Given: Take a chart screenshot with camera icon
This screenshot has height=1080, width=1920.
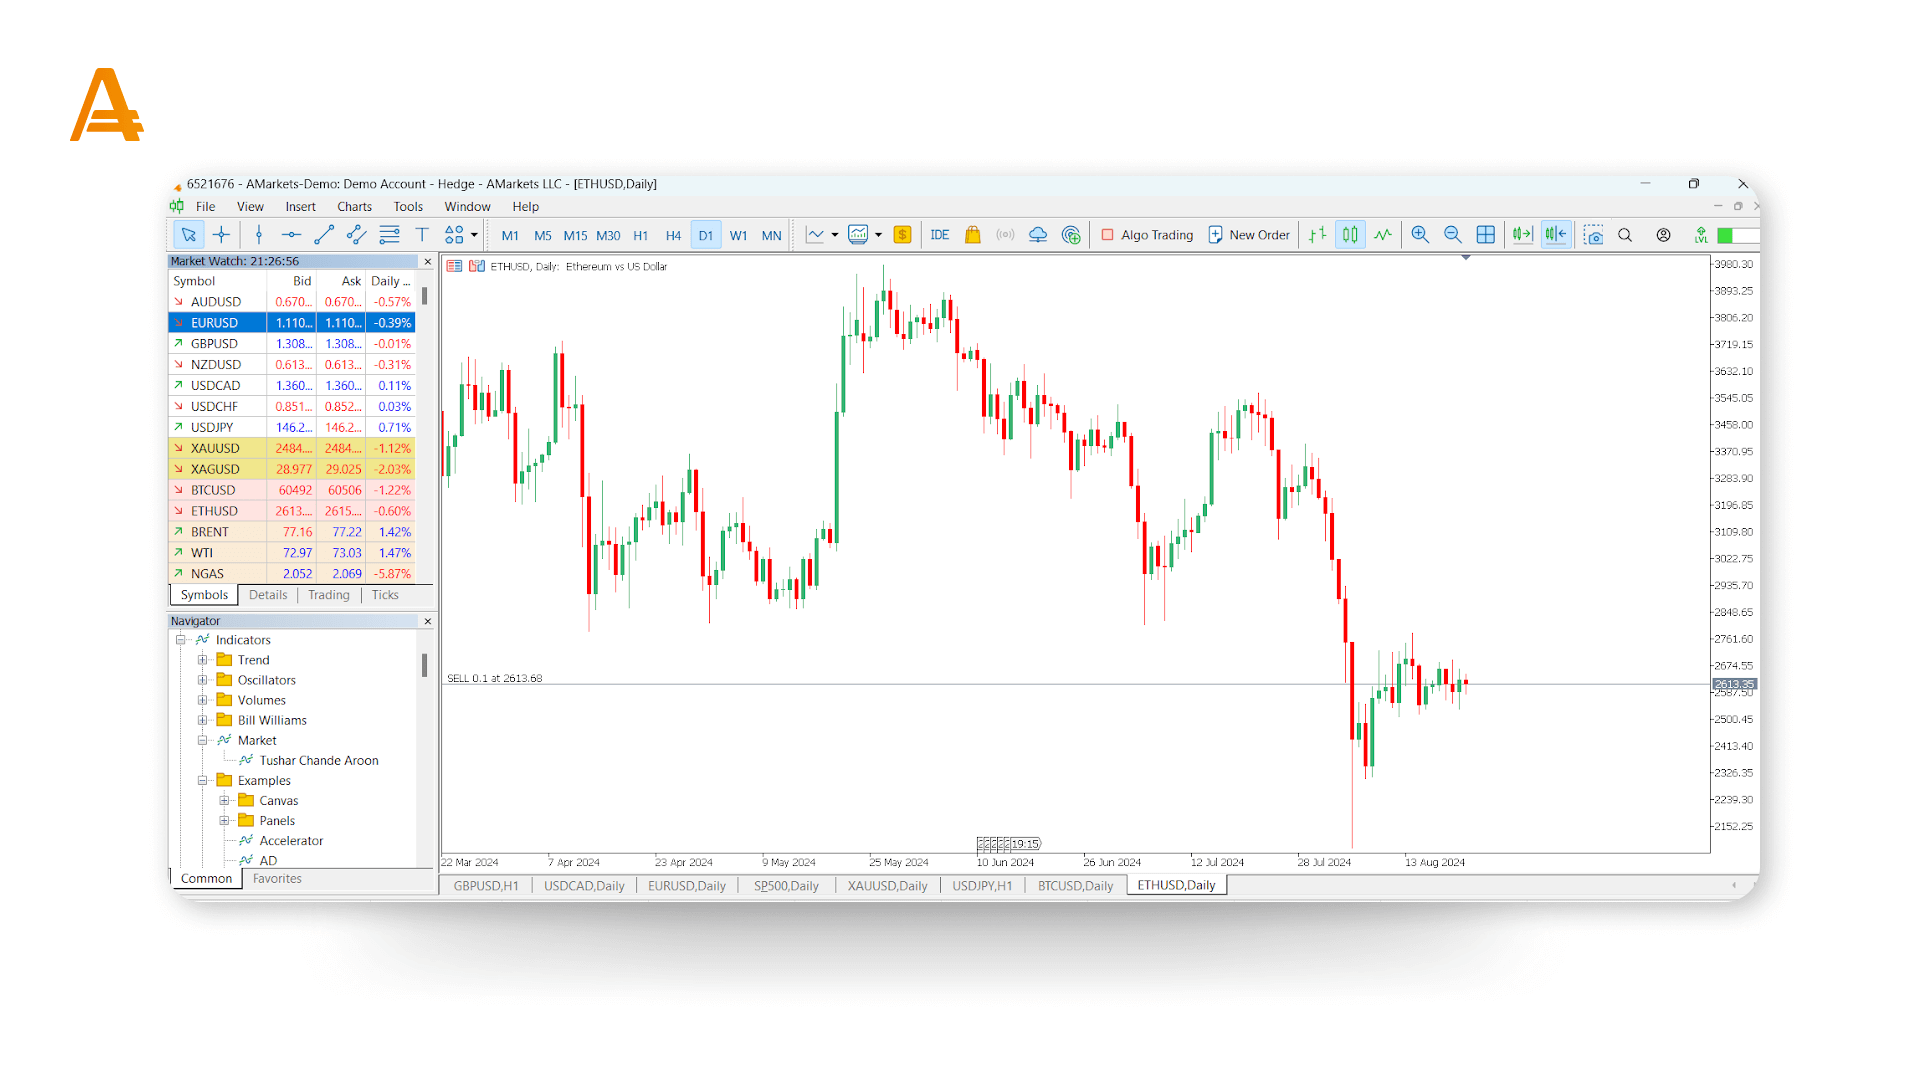Looking at the screenshot, I should point(1593,235).
